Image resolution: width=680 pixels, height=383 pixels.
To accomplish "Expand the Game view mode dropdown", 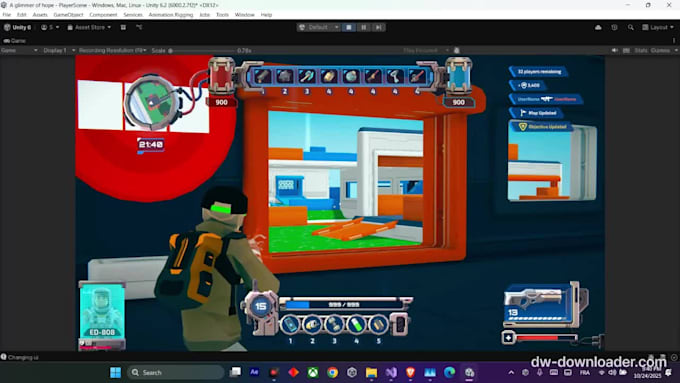I will click(19, 50).
